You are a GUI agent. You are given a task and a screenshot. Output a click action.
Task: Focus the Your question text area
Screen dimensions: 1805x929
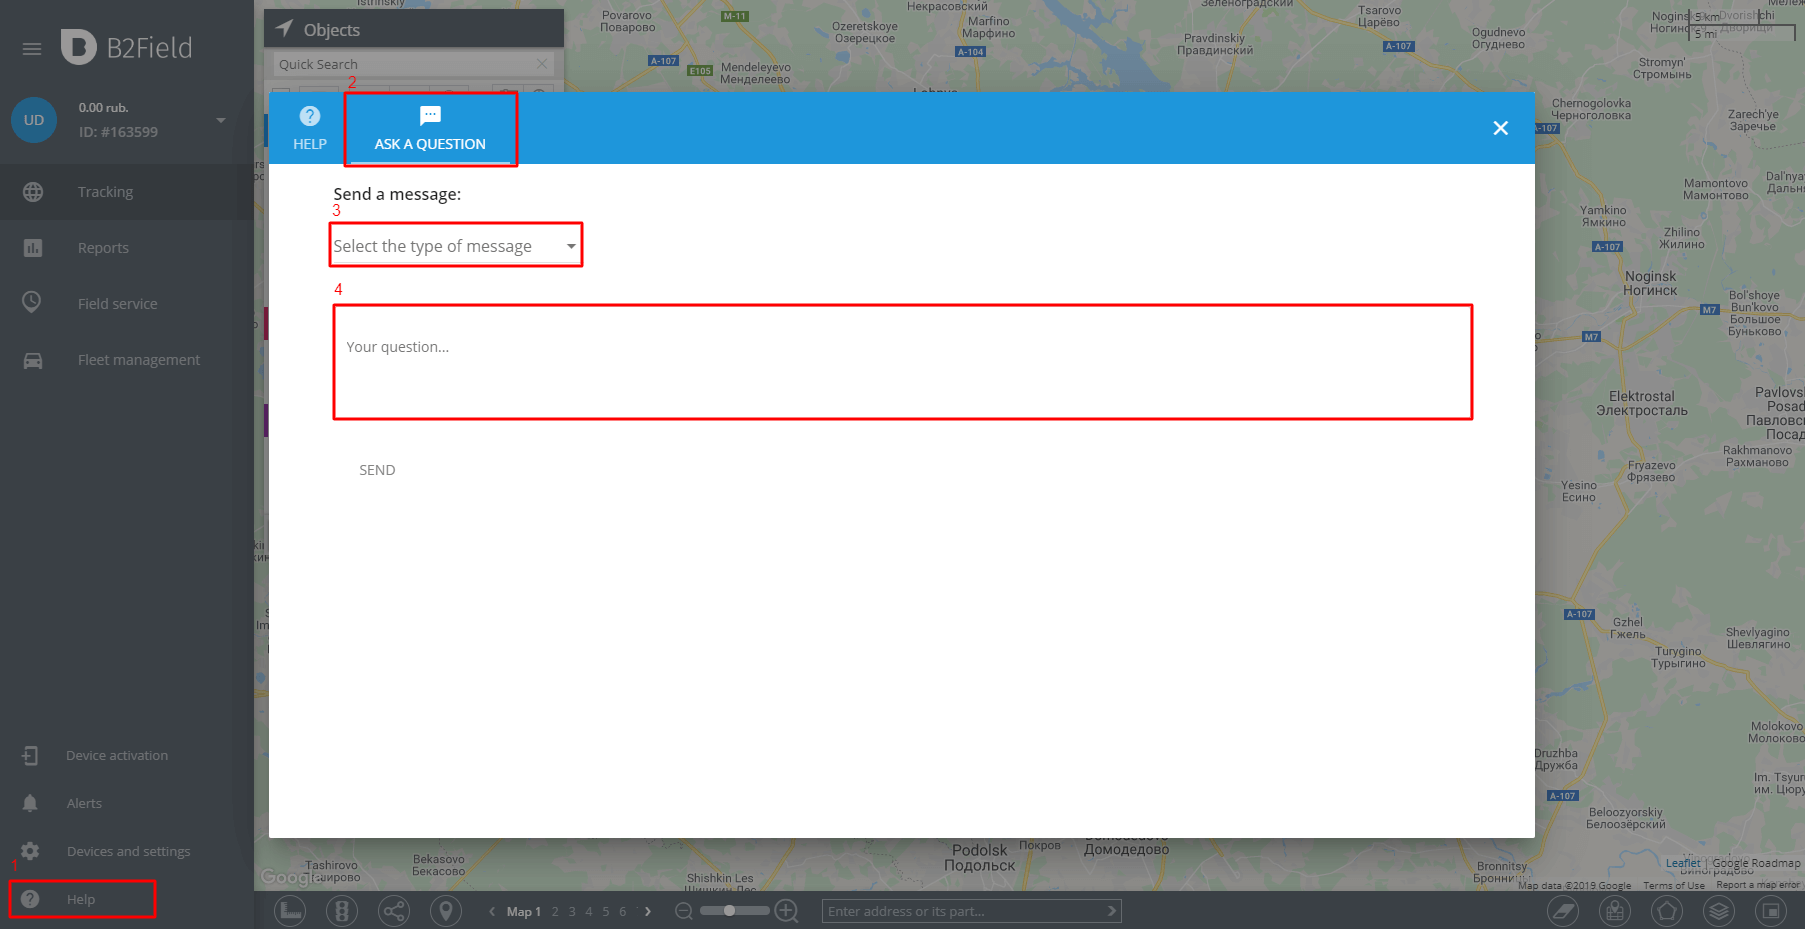(902, 362)
